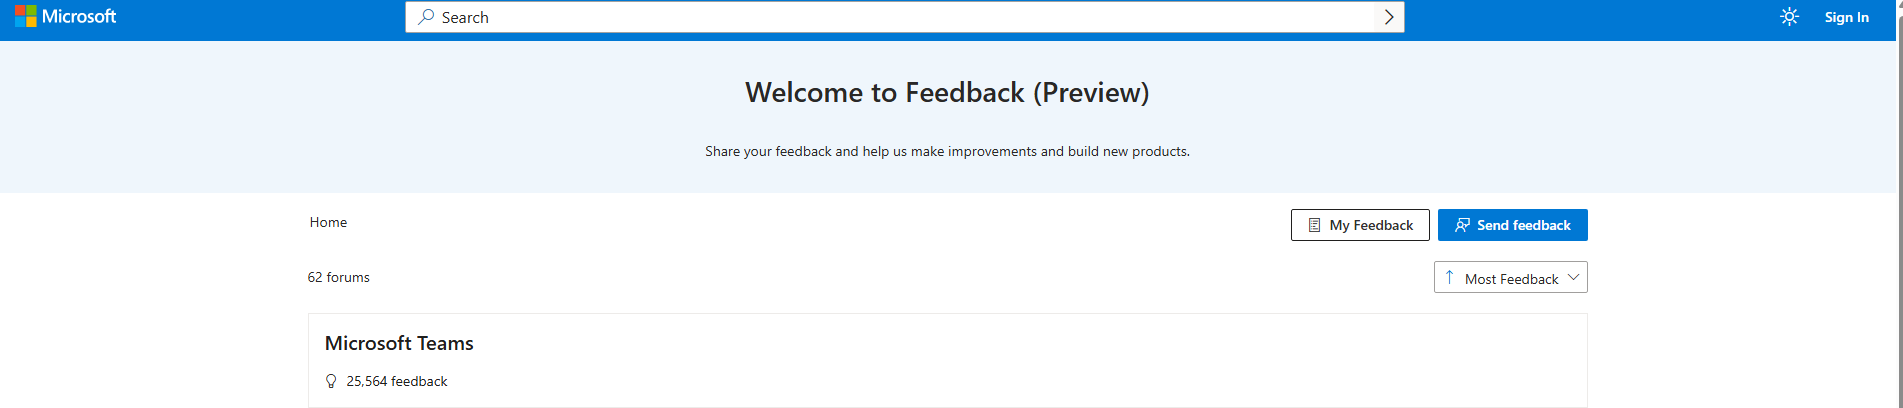Screen dimensions: 1903x408
Task: Click the person-chat icon on Send feedback
Action: tap(1462, 225)
